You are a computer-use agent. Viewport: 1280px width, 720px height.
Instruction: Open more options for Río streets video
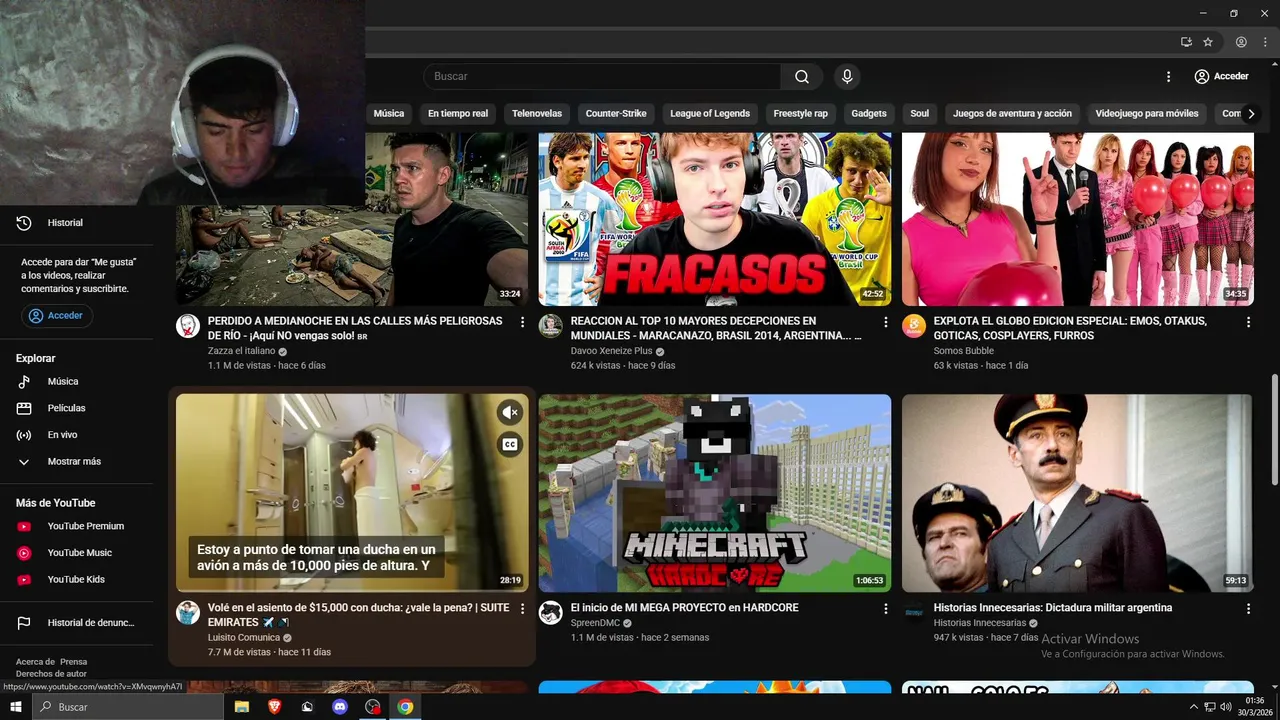pyautogui.click(x=522, y=322)
